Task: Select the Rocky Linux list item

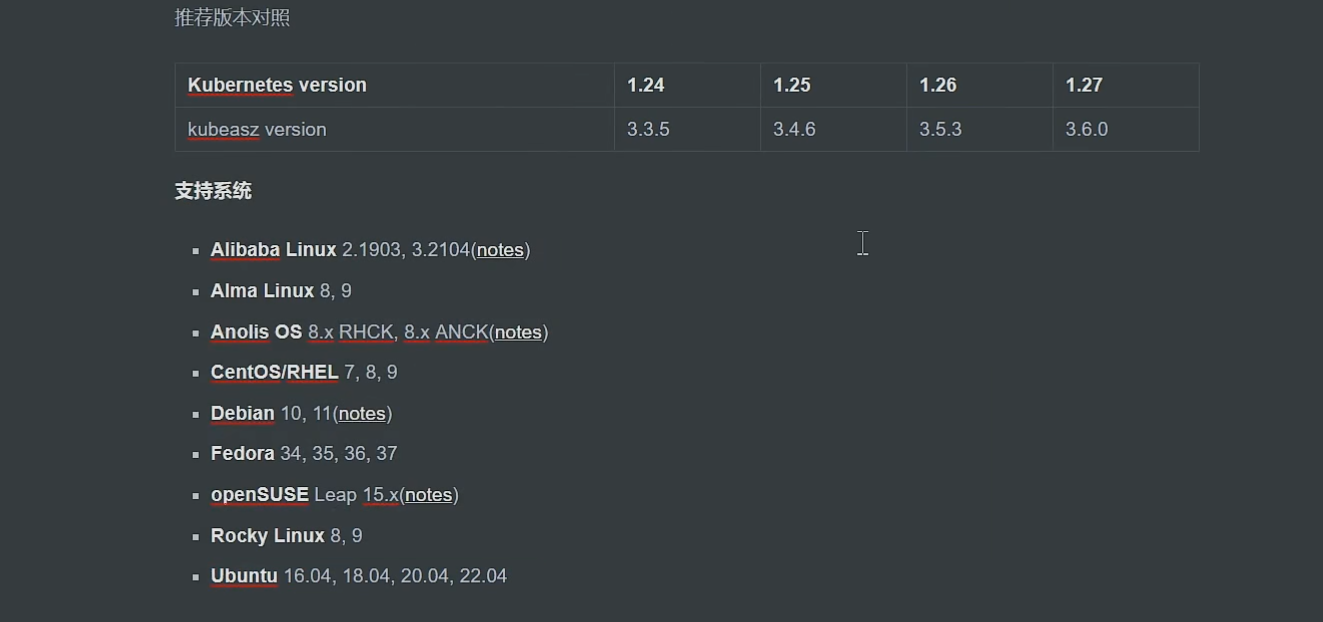Action: 286,536
